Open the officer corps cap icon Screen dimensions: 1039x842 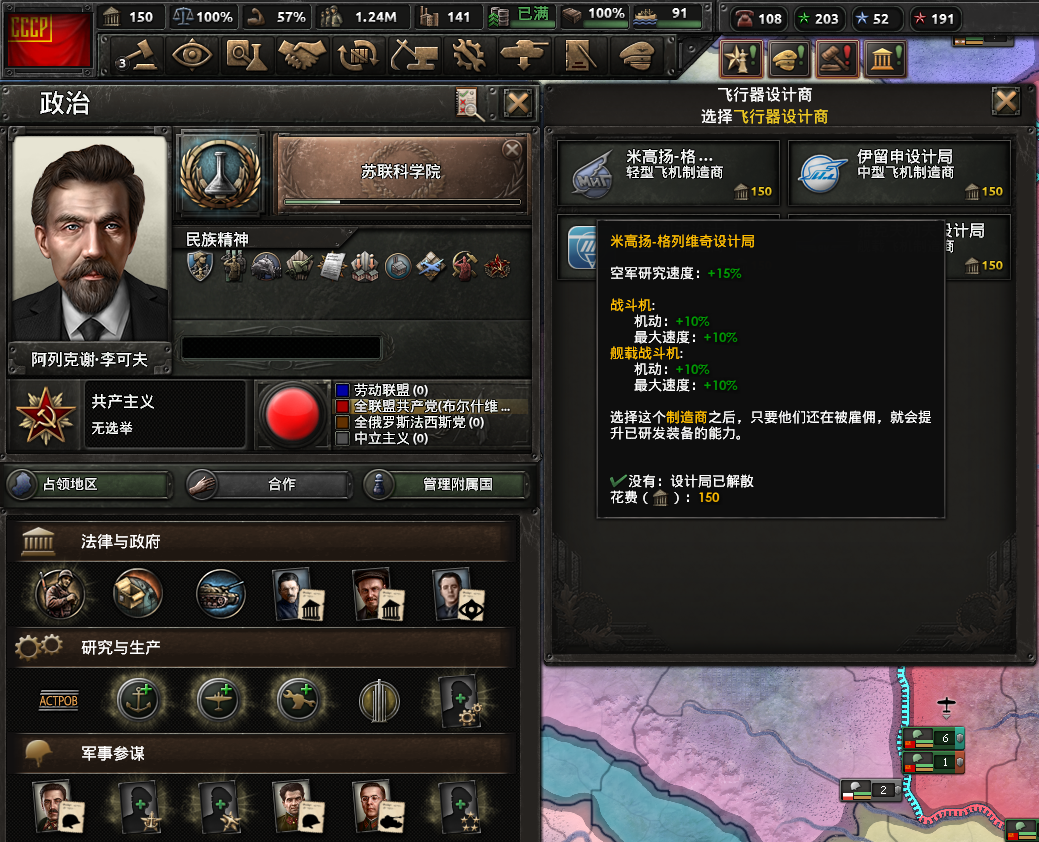(635, 55)
